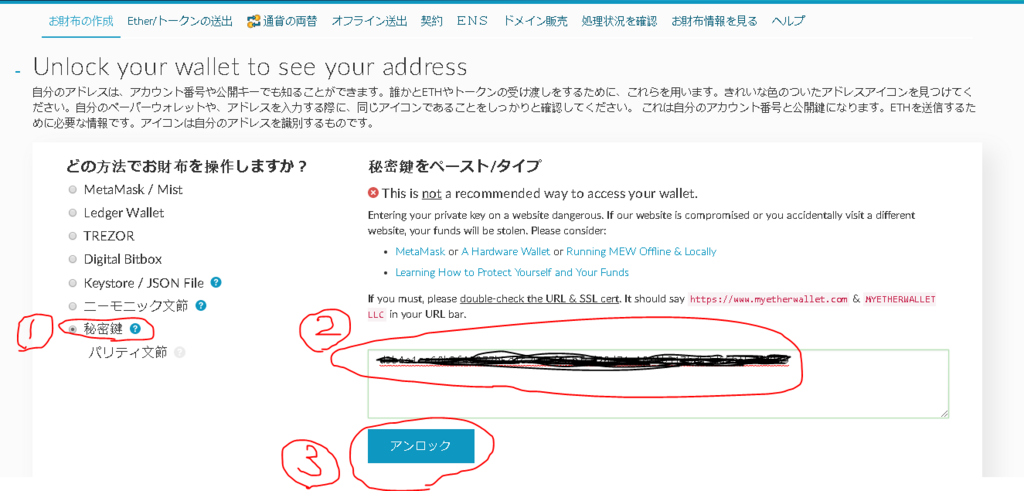Go to the お財布情報を見る tab

click(714, 21)
